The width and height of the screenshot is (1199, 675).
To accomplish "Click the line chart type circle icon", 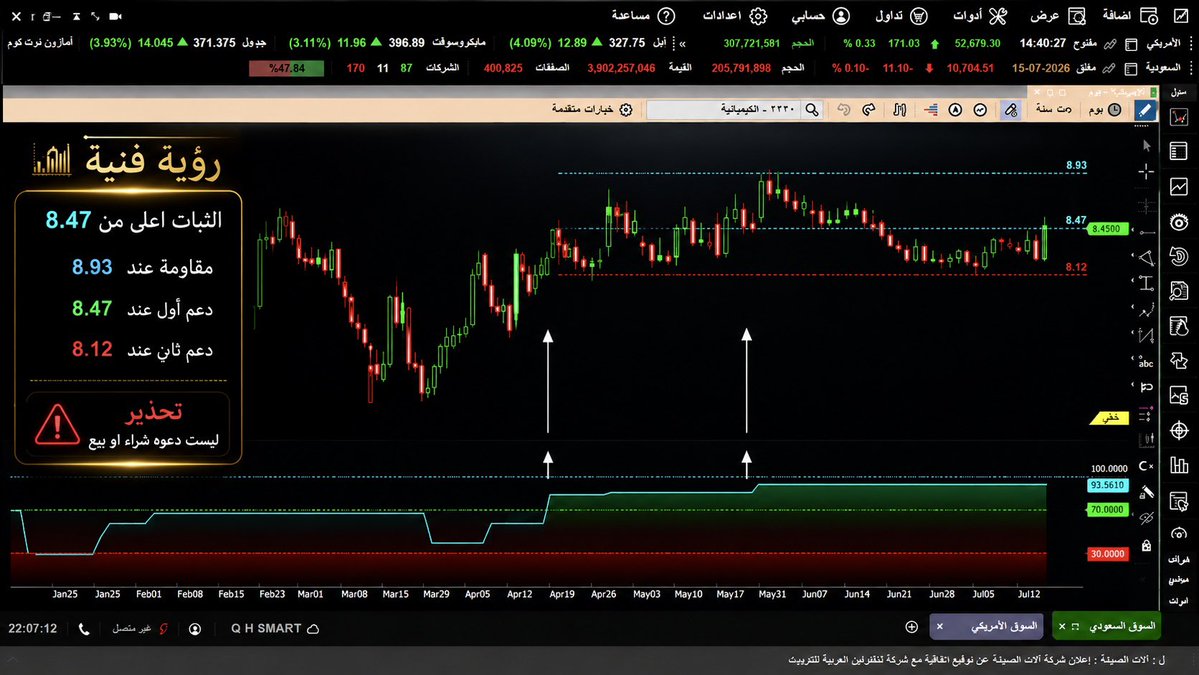I will tap(980, 110).
